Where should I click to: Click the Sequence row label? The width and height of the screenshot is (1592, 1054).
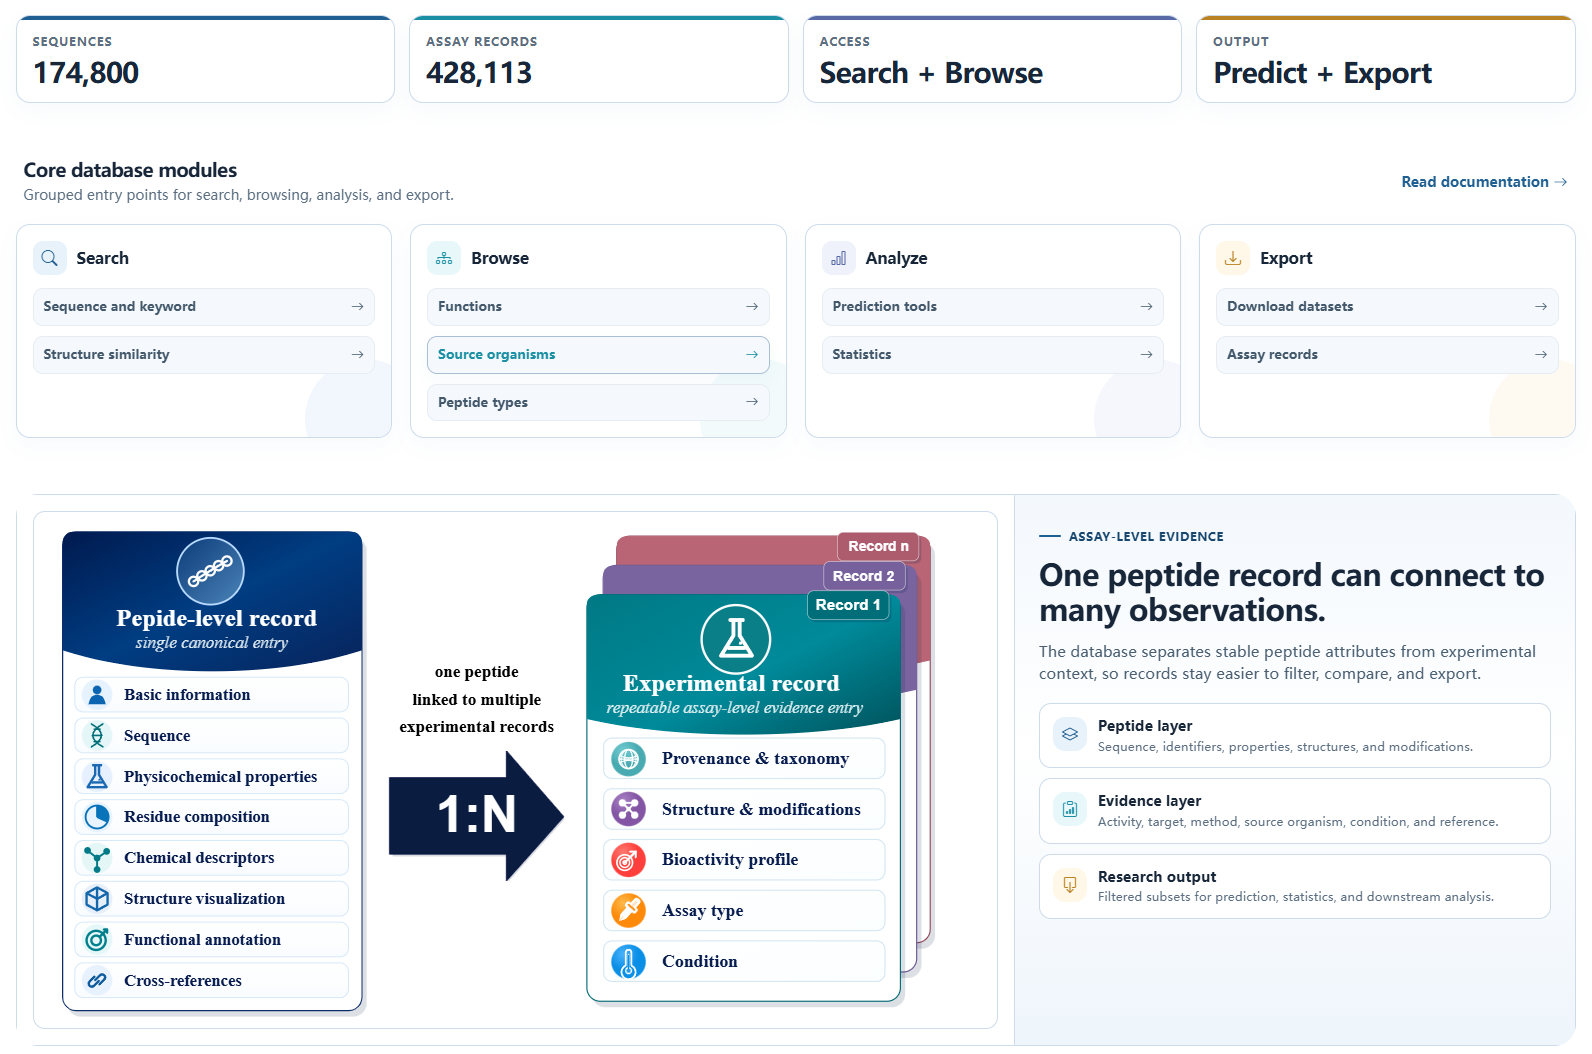point(157,736)
